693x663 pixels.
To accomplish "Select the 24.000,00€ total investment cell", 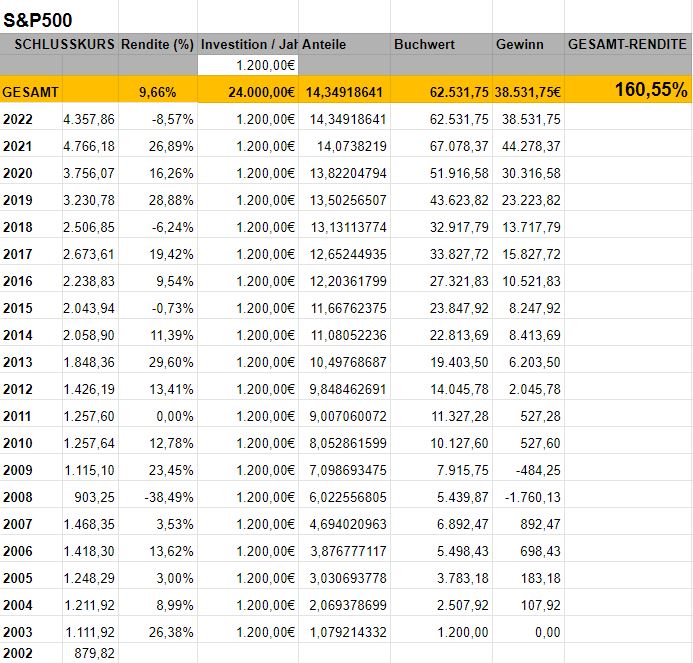I will pos(261,92).
